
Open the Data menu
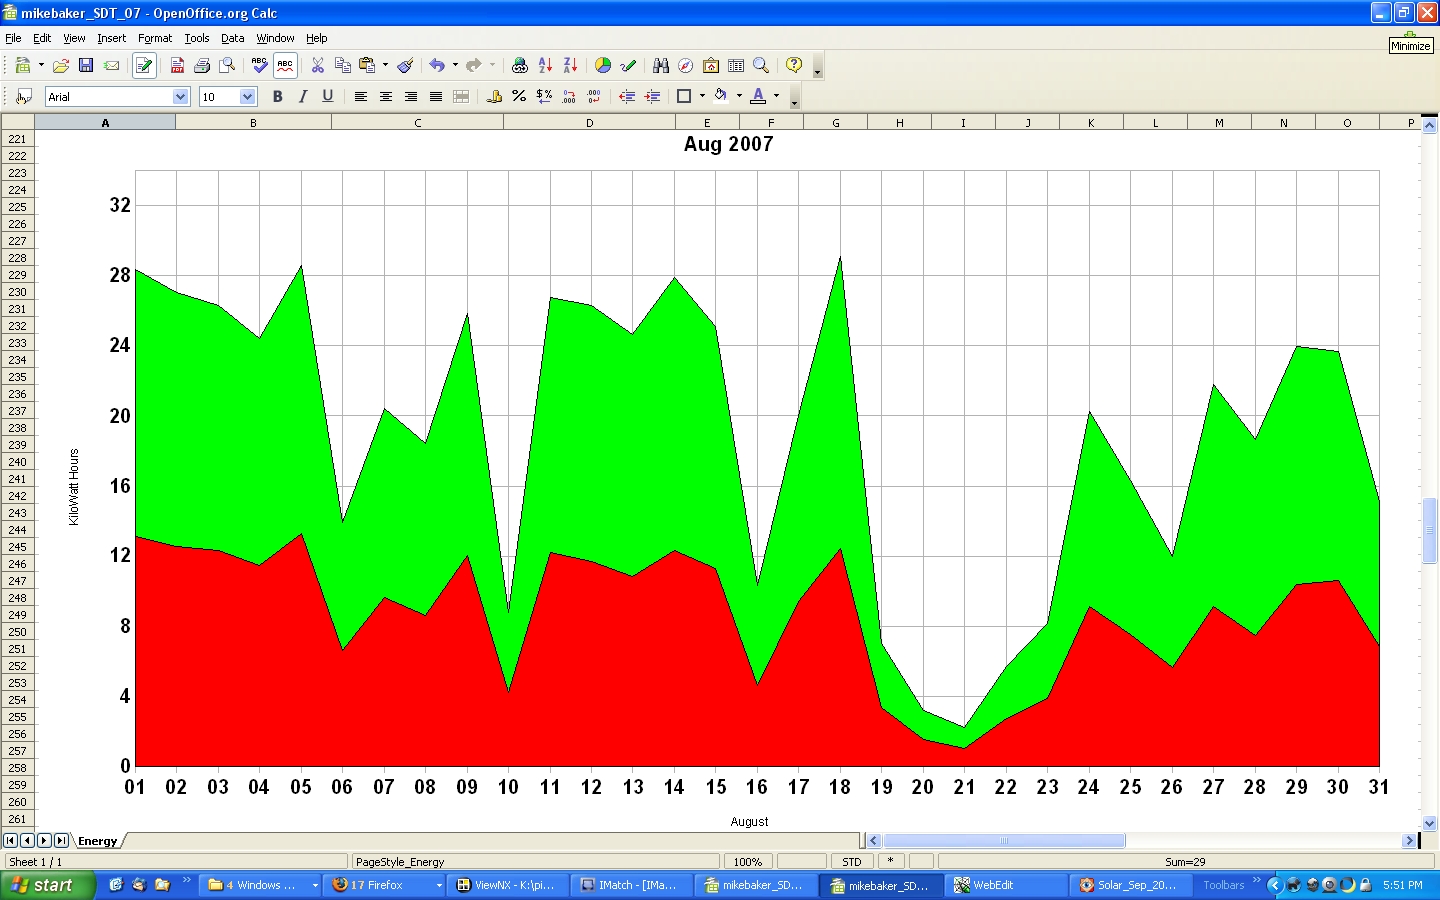point(232,38)
